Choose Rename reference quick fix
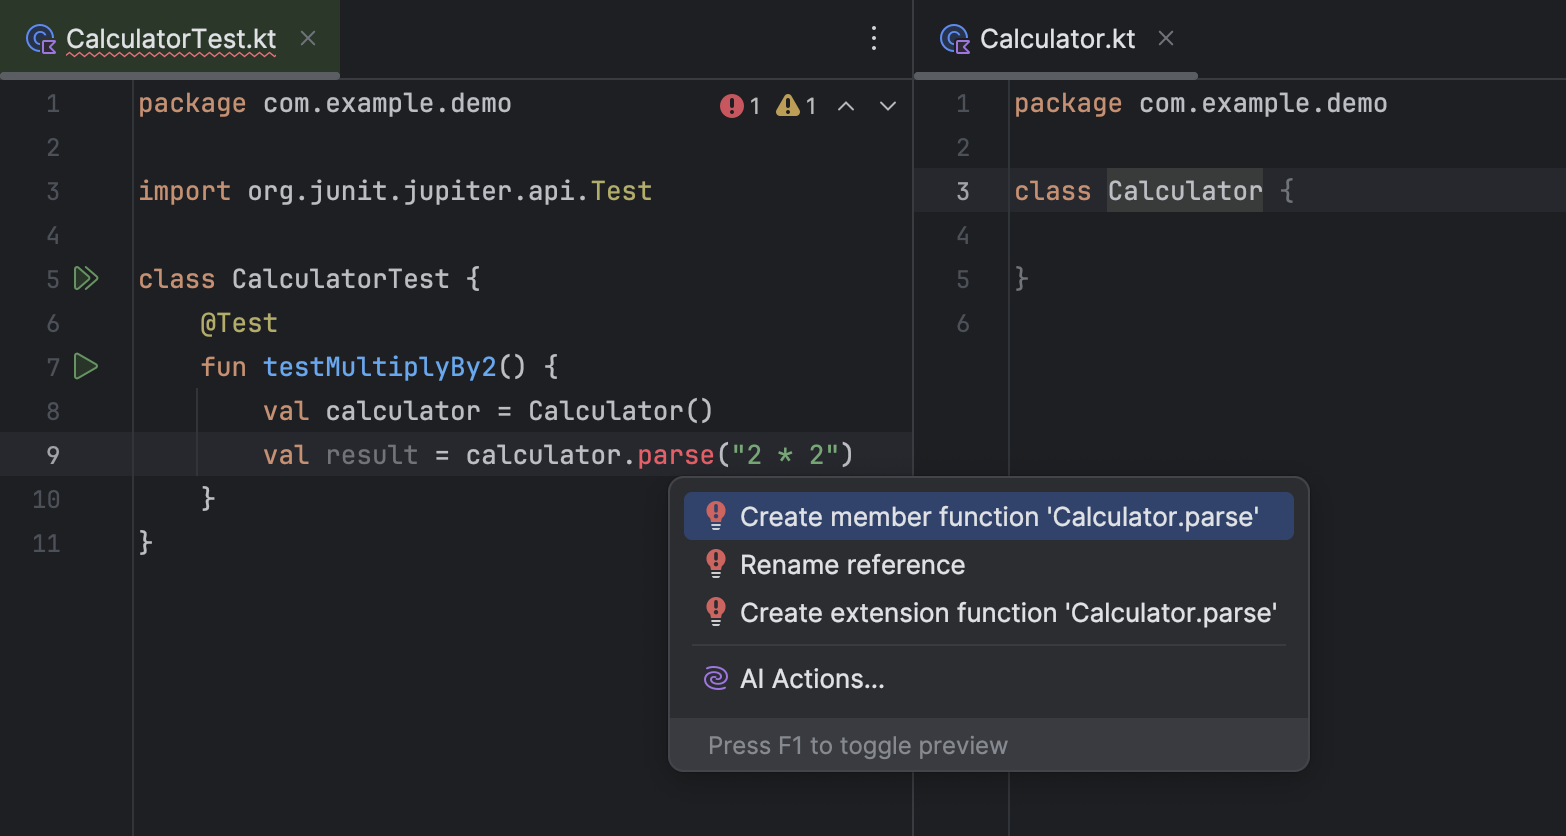 [x=852, y=565]
